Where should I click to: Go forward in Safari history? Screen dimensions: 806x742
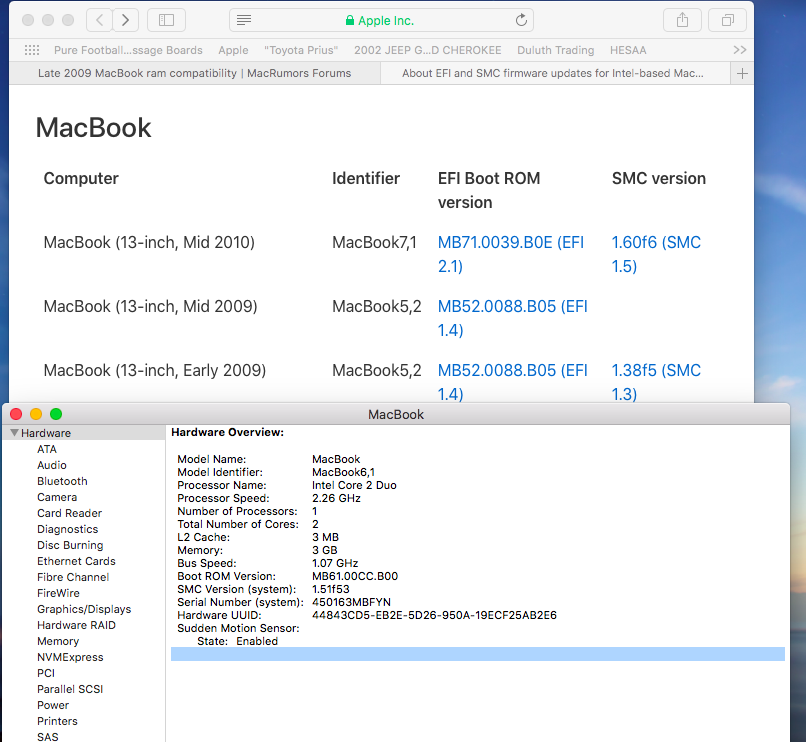click(125, 20)
